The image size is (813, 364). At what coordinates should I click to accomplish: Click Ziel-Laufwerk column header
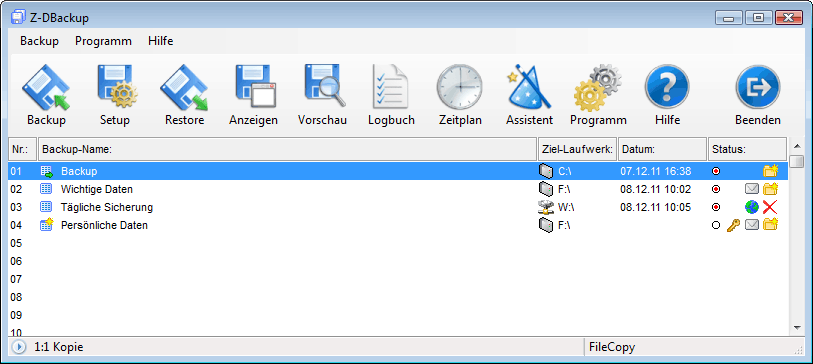(x=578, y=149)
